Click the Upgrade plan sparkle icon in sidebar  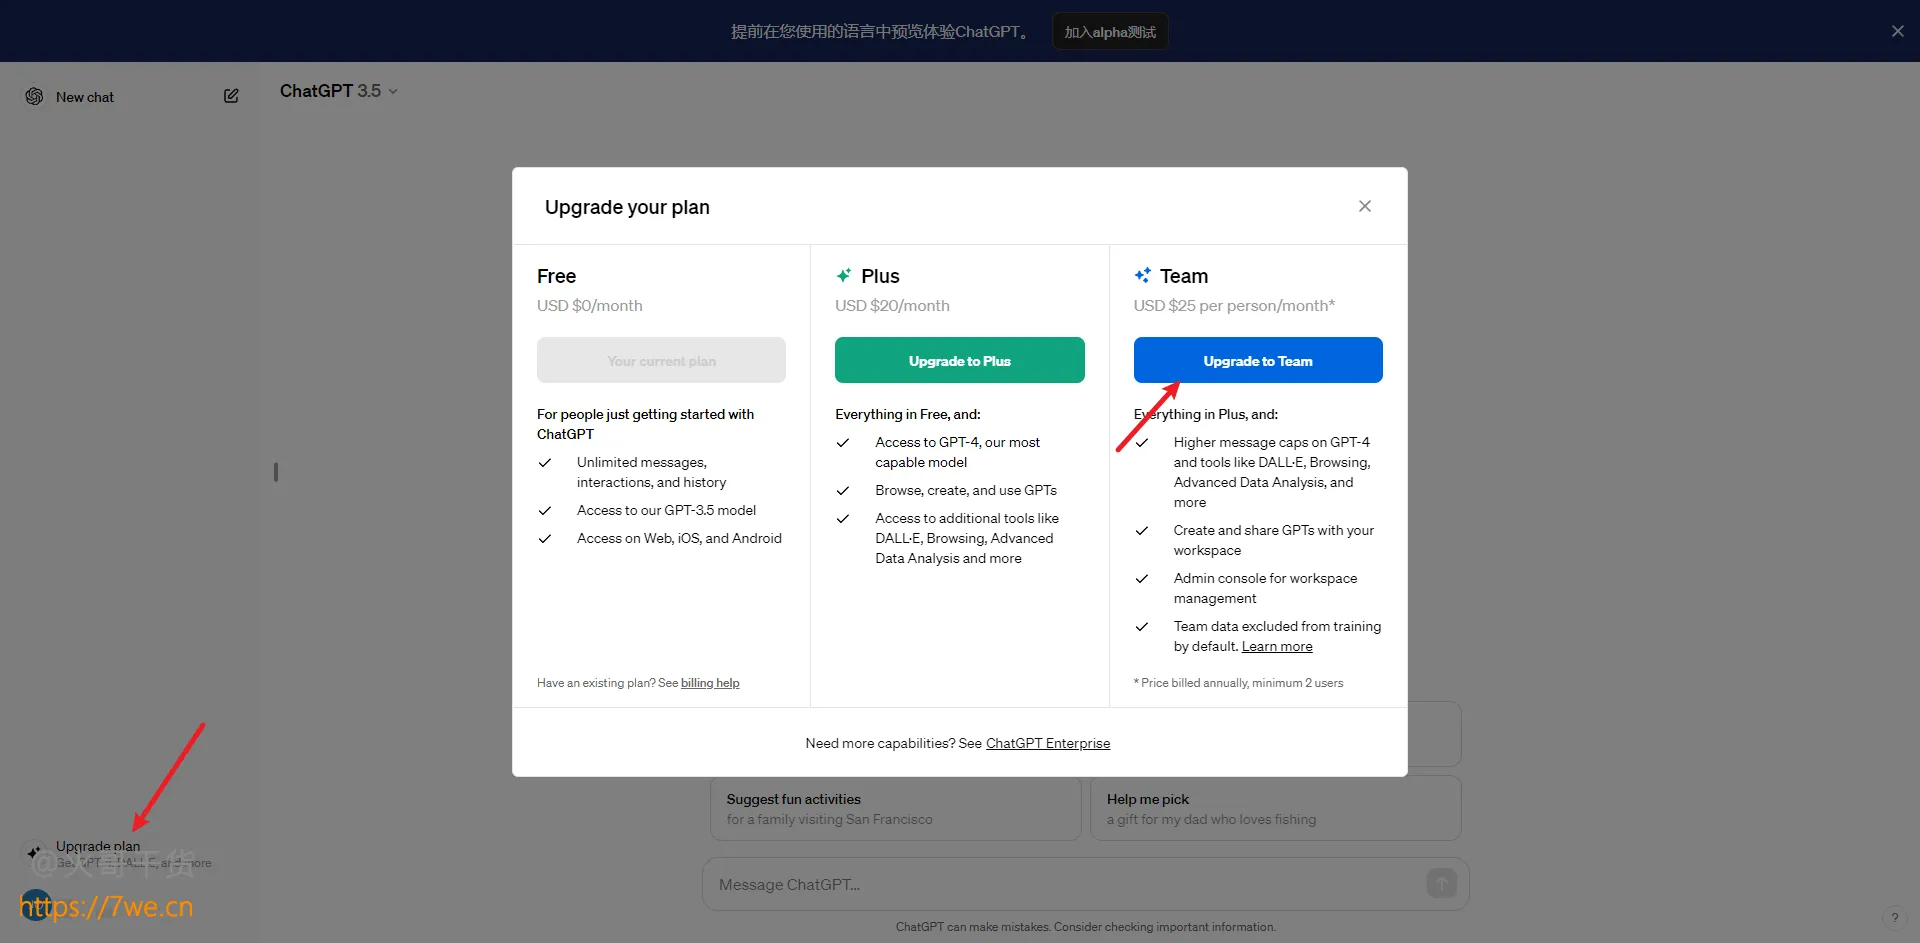coord(34,853)
